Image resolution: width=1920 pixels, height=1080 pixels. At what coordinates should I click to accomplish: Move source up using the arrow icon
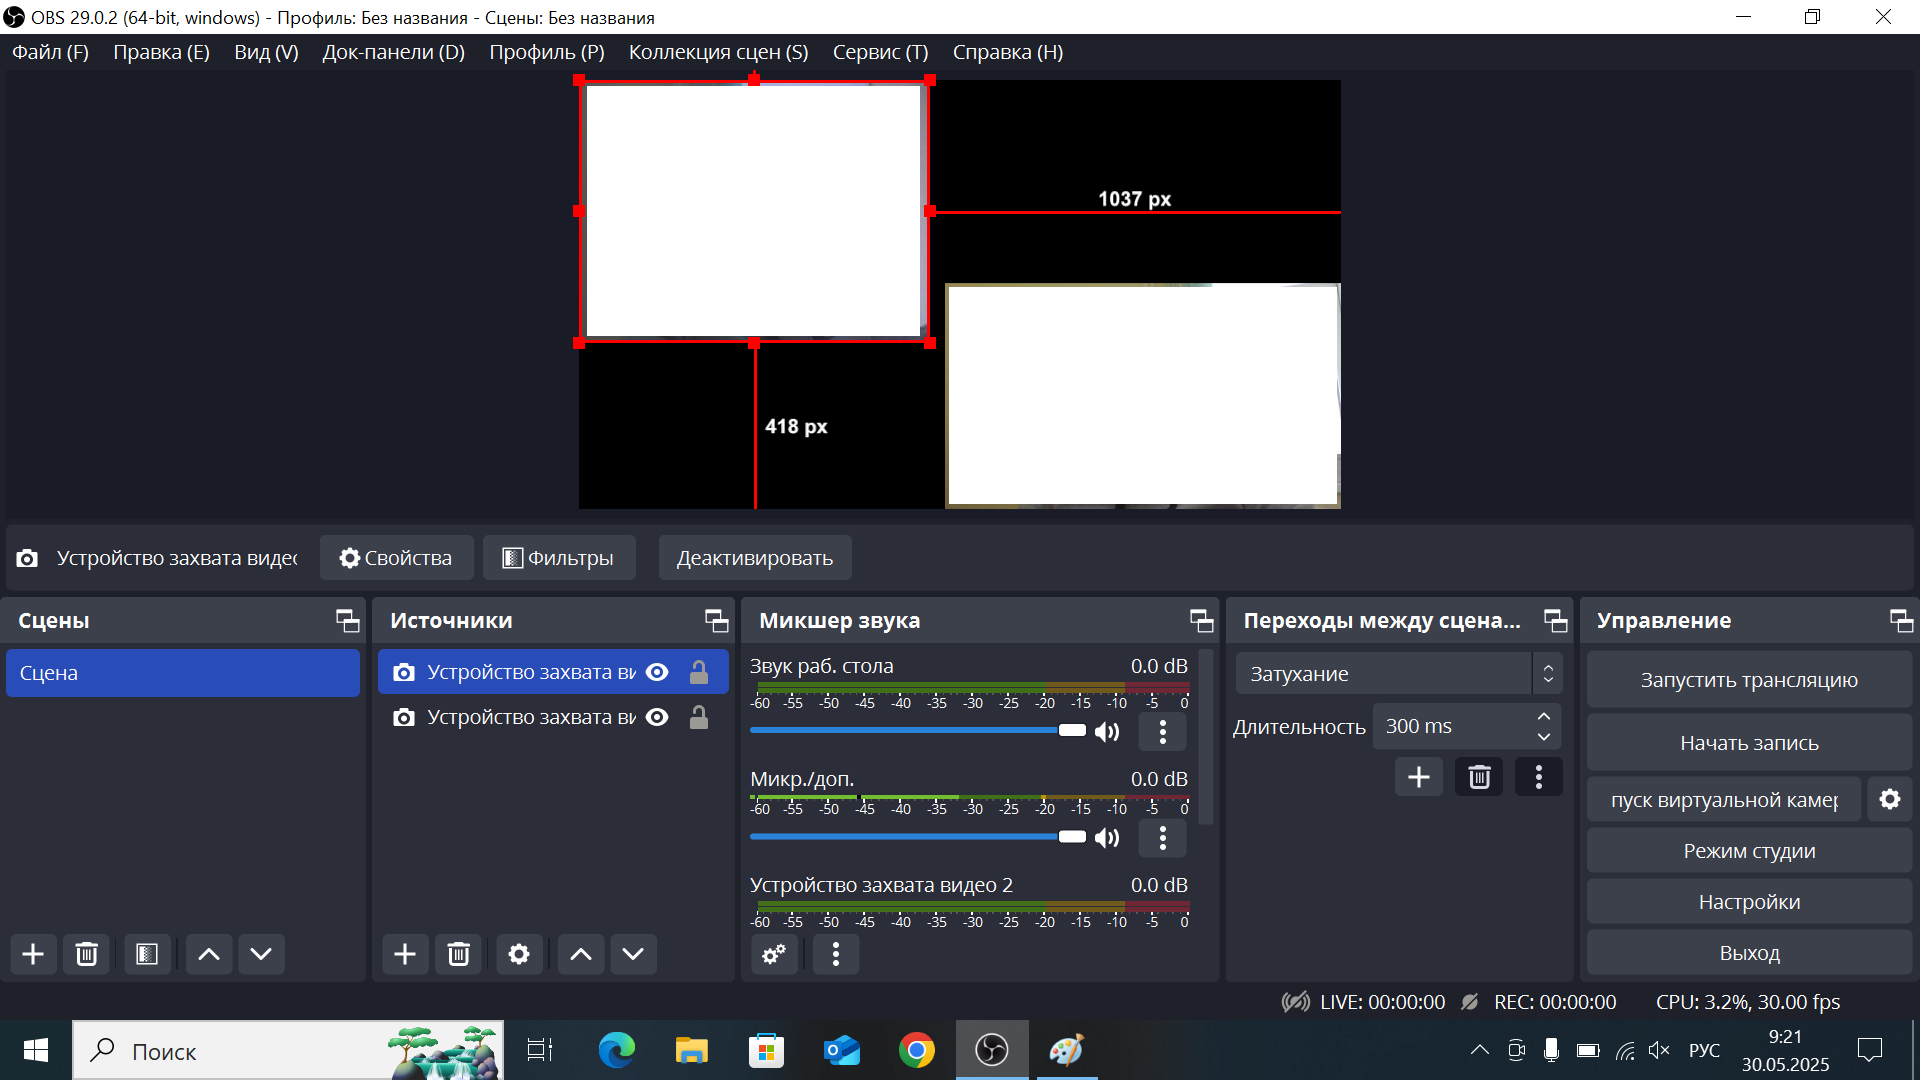click(x=580, y=954)
